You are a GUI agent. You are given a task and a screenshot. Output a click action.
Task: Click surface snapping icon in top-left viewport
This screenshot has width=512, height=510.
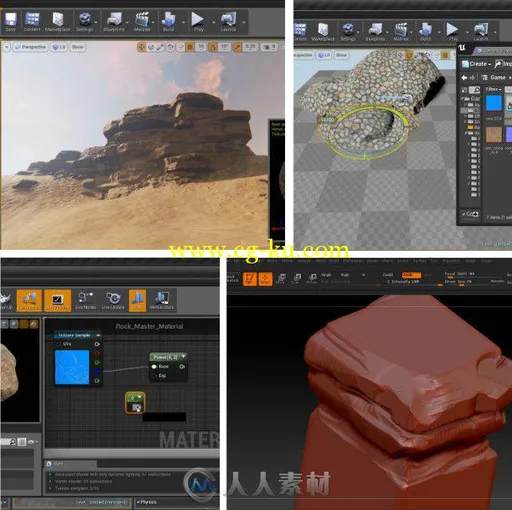click(x=180, y=47)
